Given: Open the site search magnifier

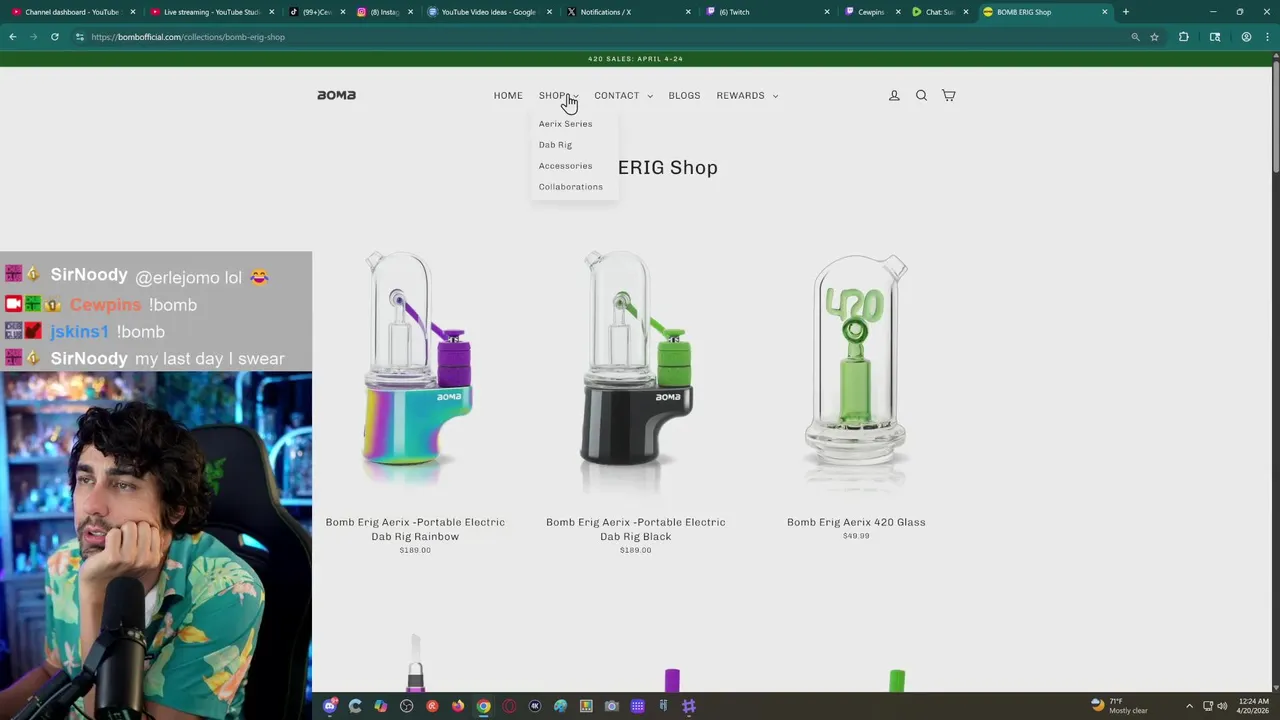Looking at the screenshot, I should point(921,95).
